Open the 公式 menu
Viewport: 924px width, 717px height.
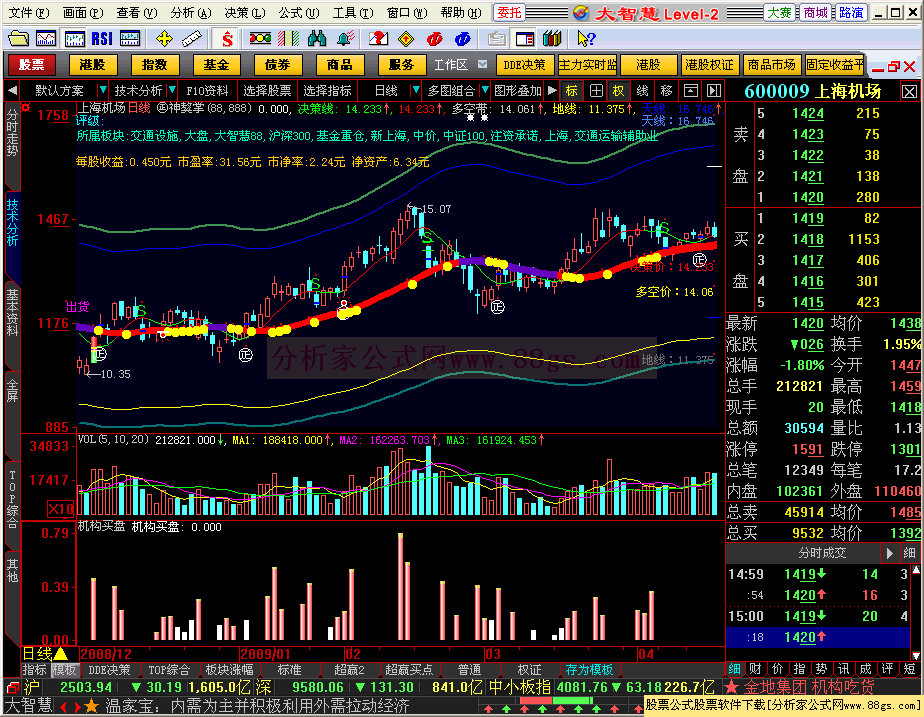(298, 13)
